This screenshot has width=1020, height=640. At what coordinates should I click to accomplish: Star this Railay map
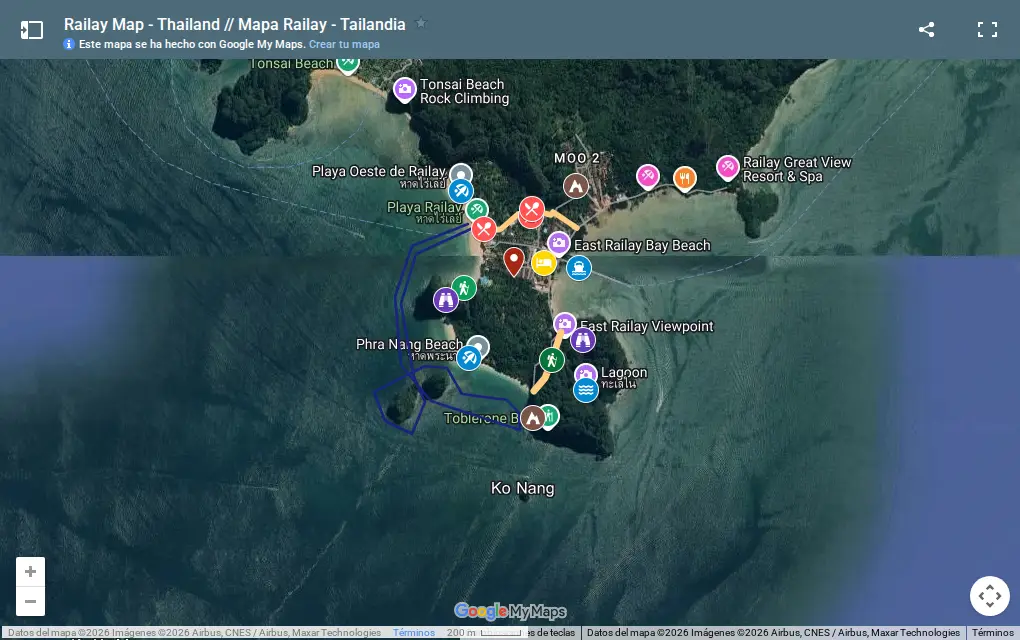click(x=422, y=23)
